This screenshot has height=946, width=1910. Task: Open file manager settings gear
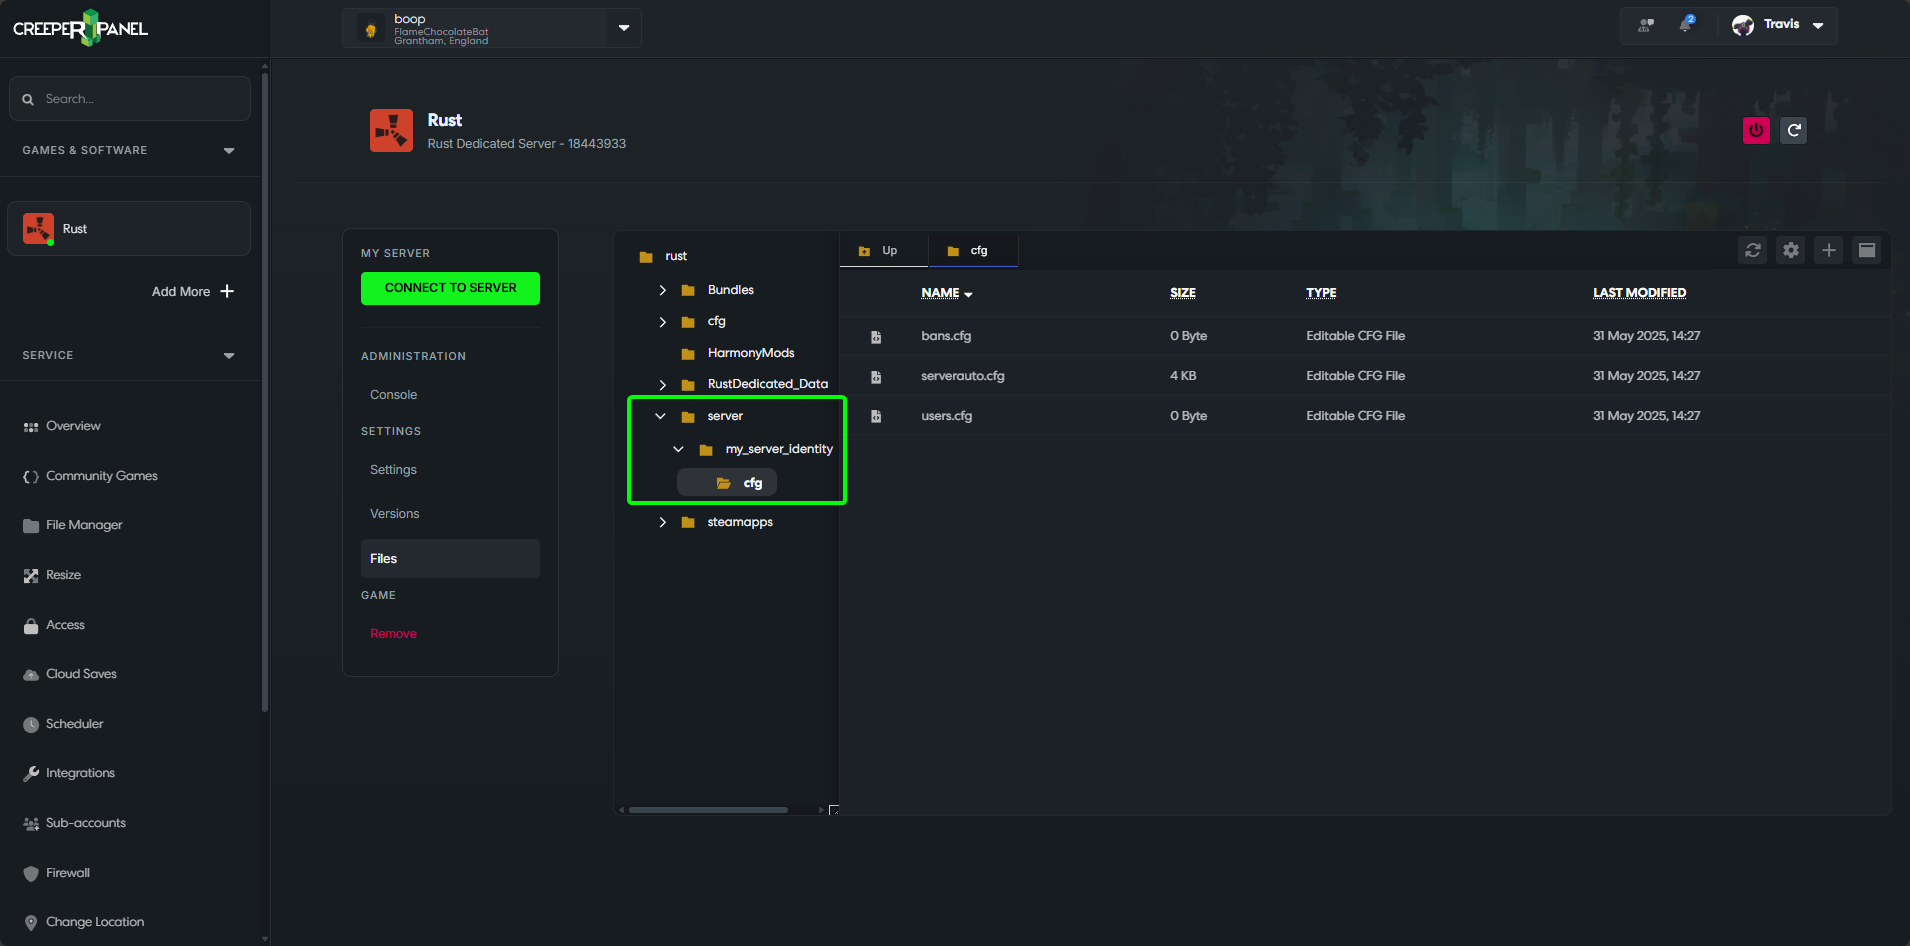1791,250
